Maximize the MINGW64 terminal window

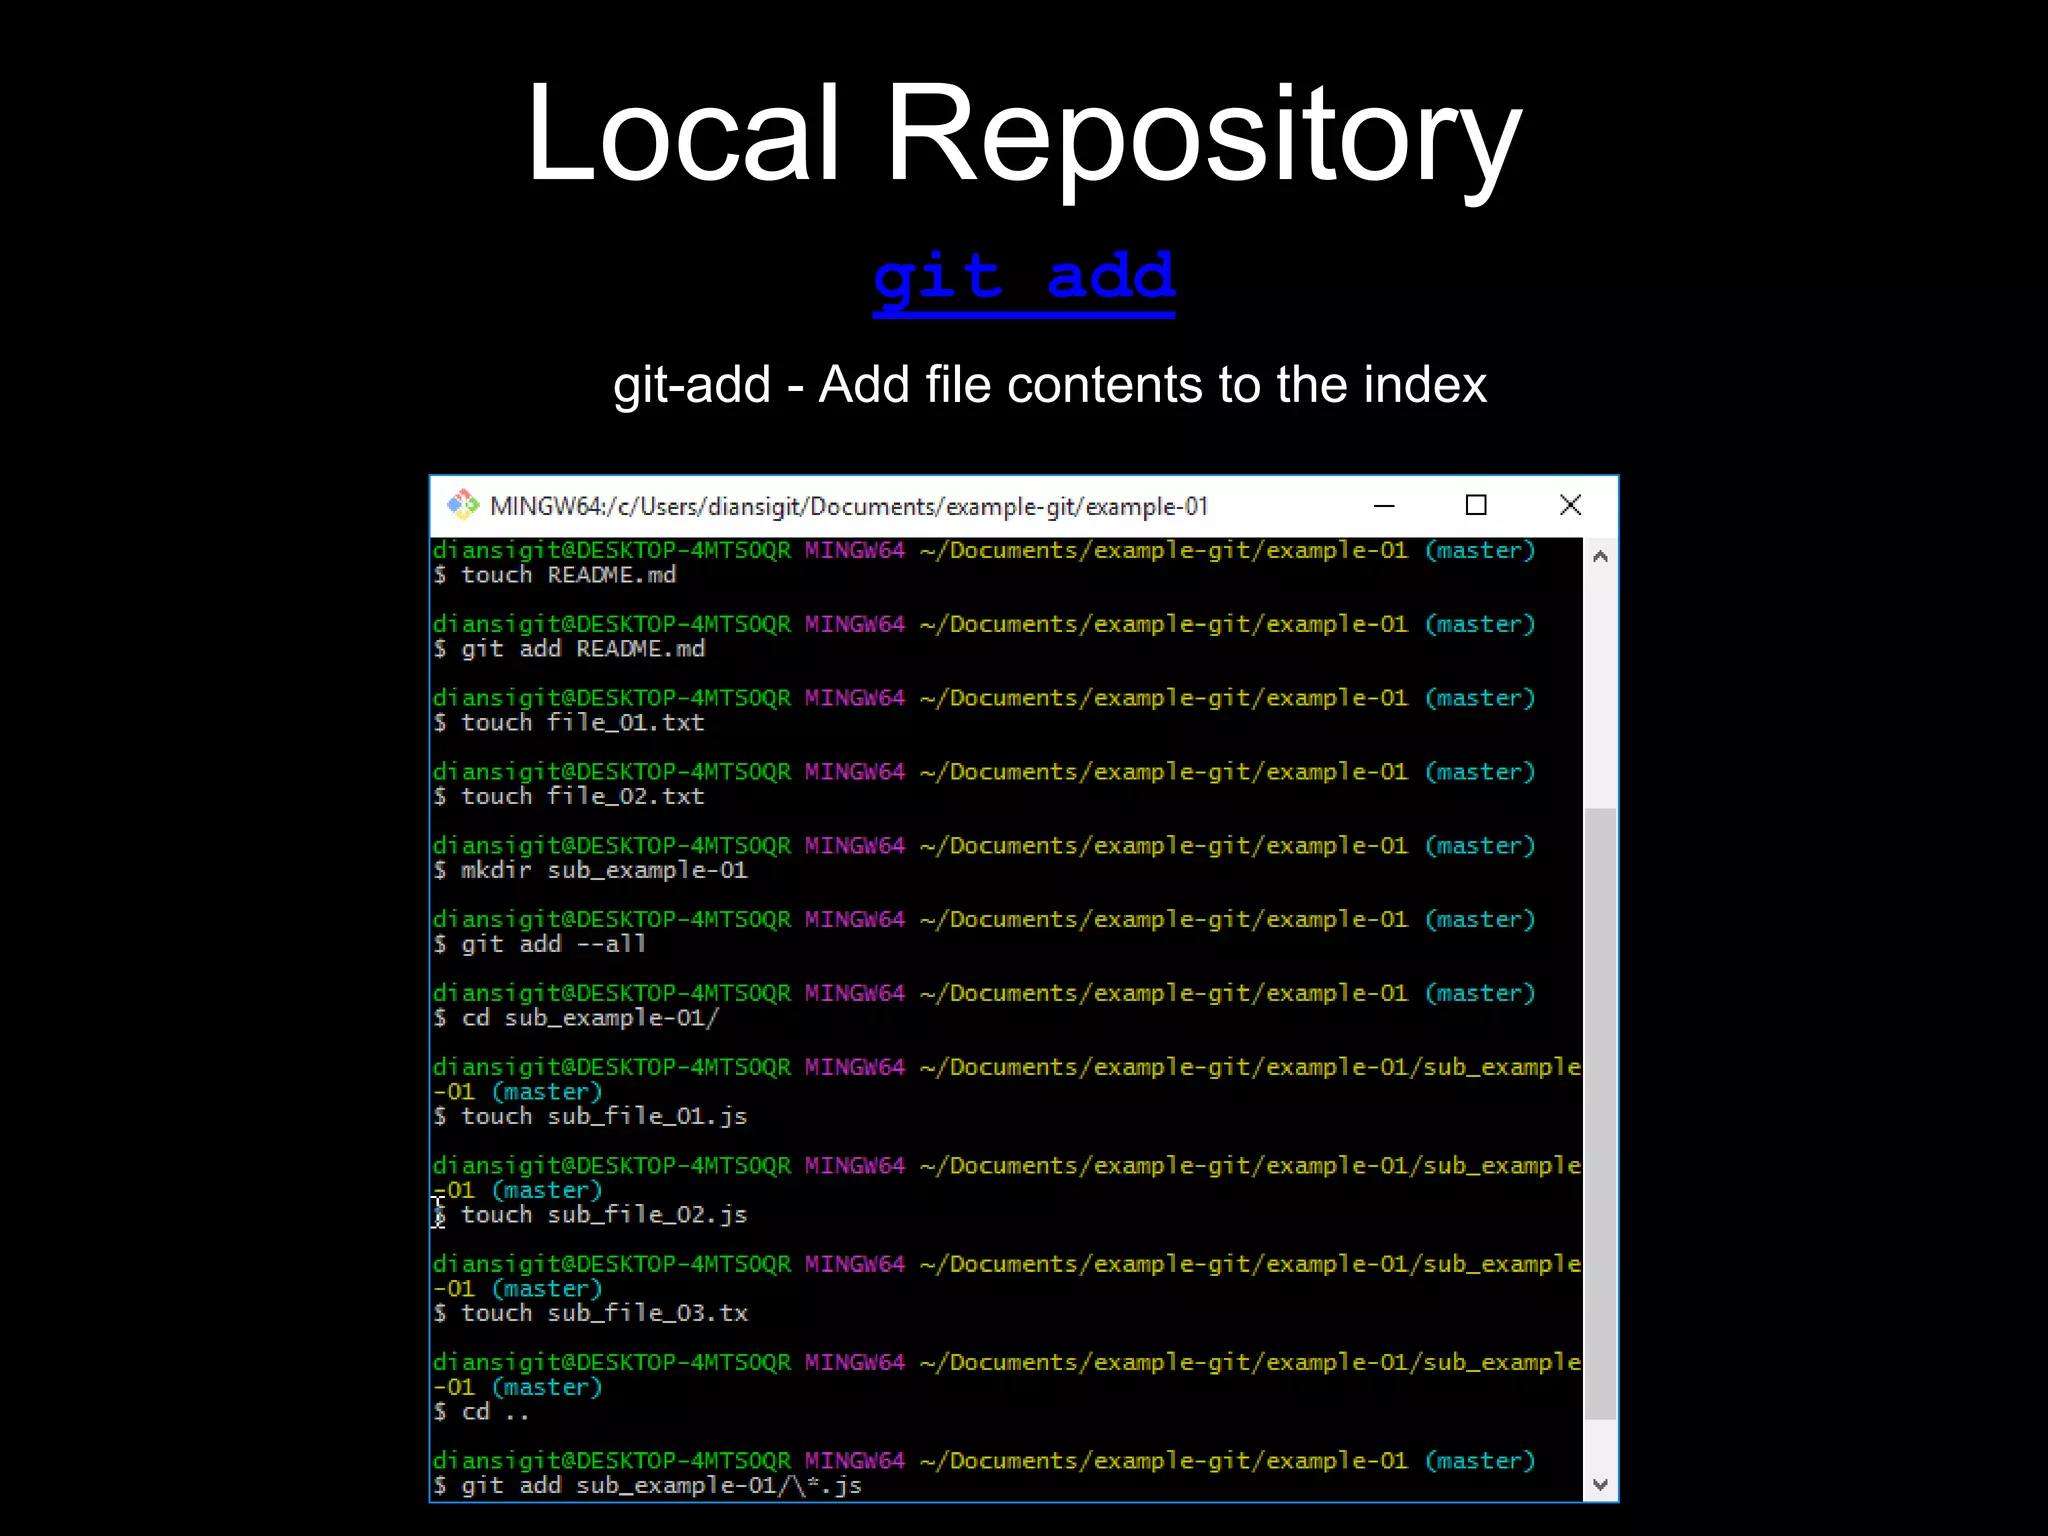1475,506
